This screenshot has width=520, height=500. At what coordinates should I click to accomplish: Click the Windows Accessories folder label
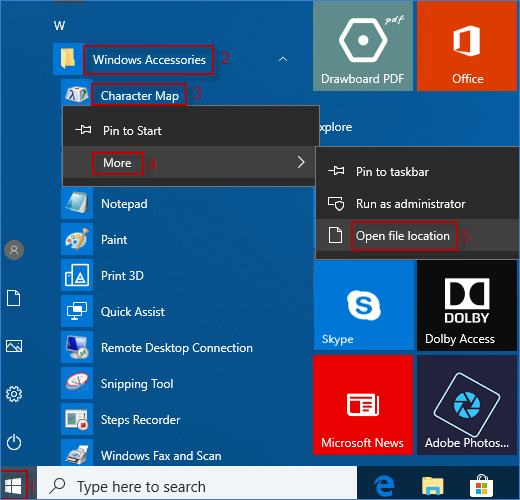pos(149,60)
